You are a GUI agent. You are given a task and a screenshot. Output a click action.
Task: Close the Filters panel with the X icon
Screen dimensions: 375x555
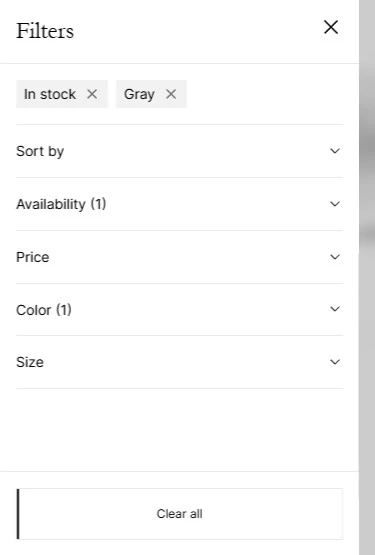pyautogui.click(x=331, y=27)
